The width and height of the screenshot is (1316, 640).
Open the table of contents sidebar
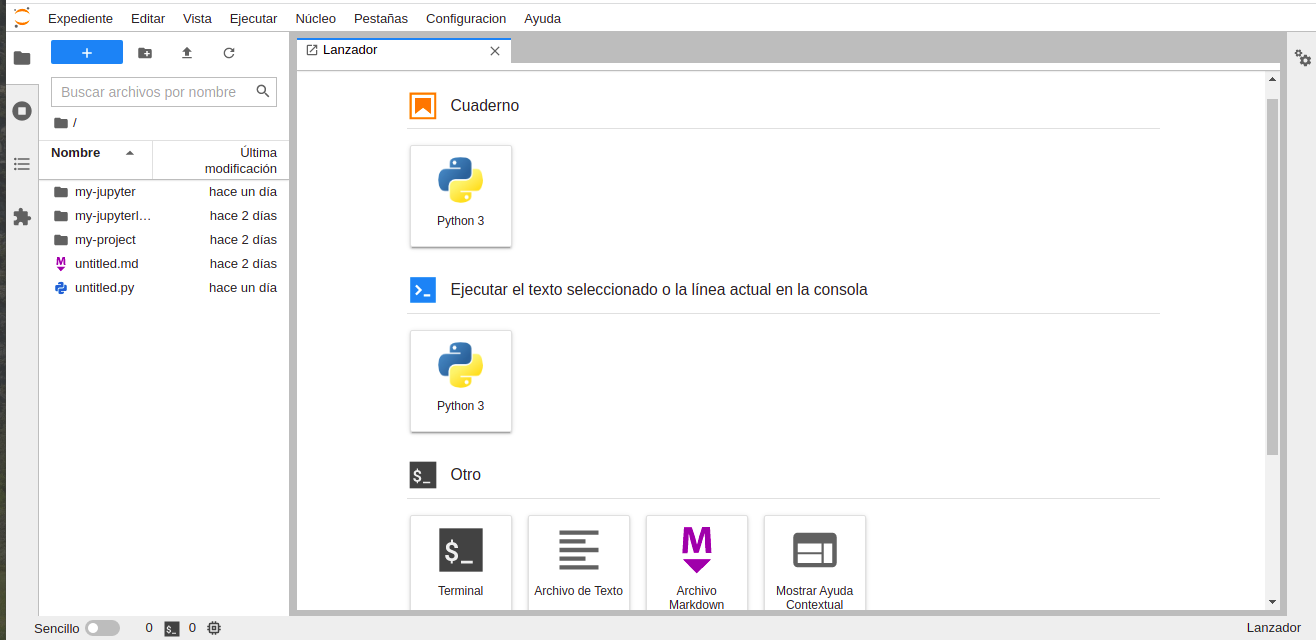pyautogui.click(x=22, y=164)
